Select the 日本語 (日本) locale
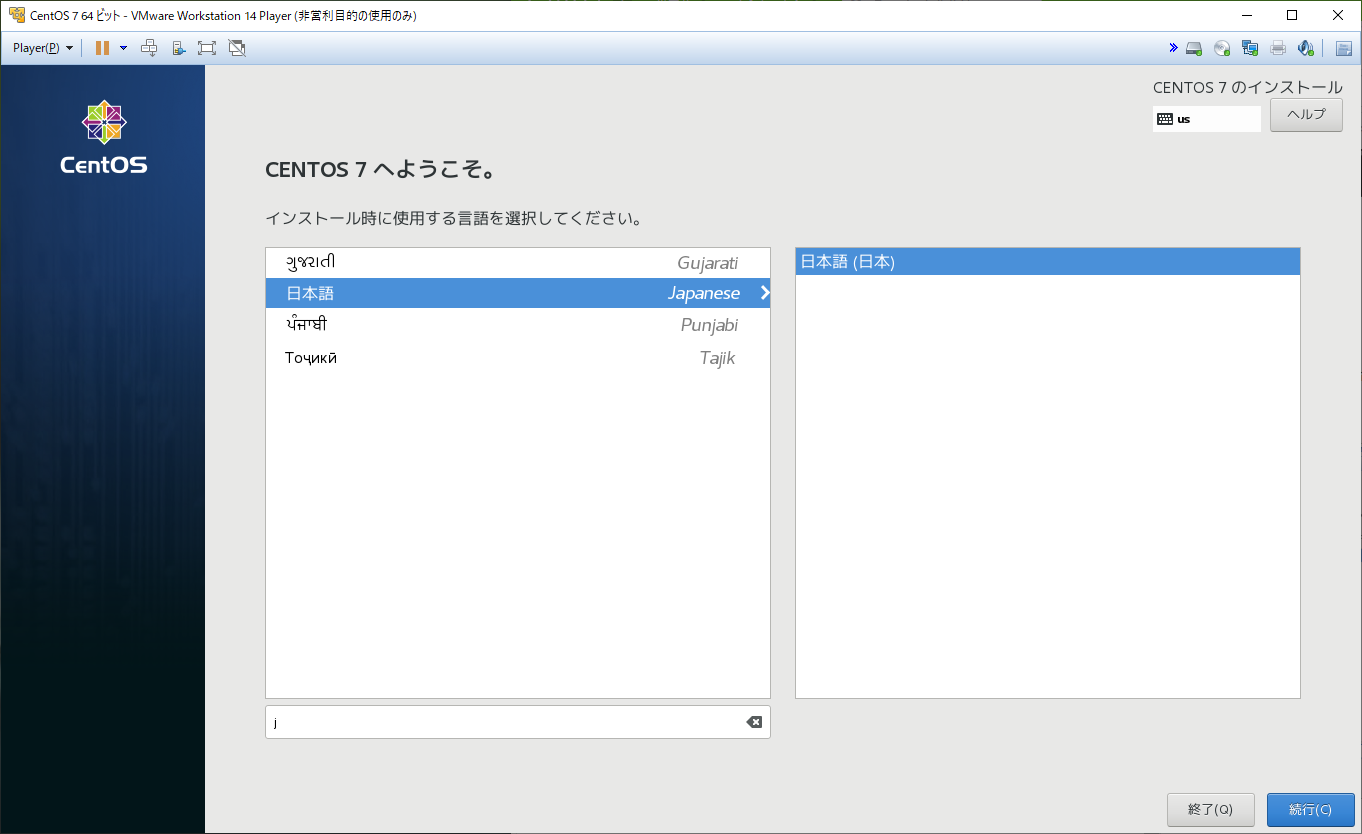 tap(1047, 262)
